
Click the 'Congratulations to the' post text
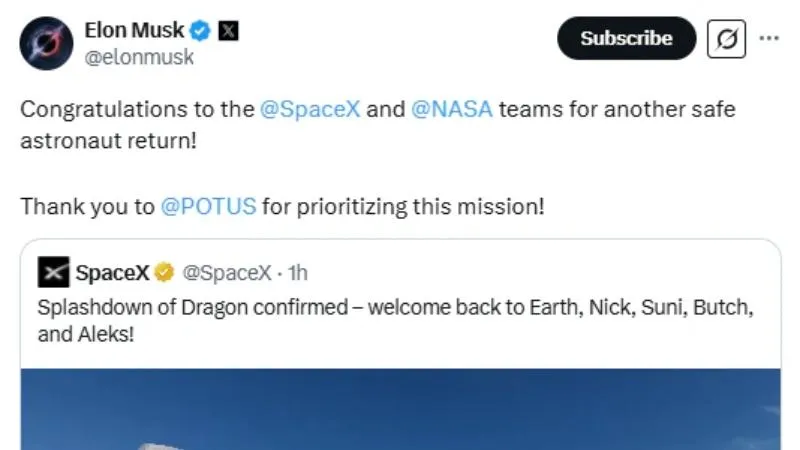[137, 109]
